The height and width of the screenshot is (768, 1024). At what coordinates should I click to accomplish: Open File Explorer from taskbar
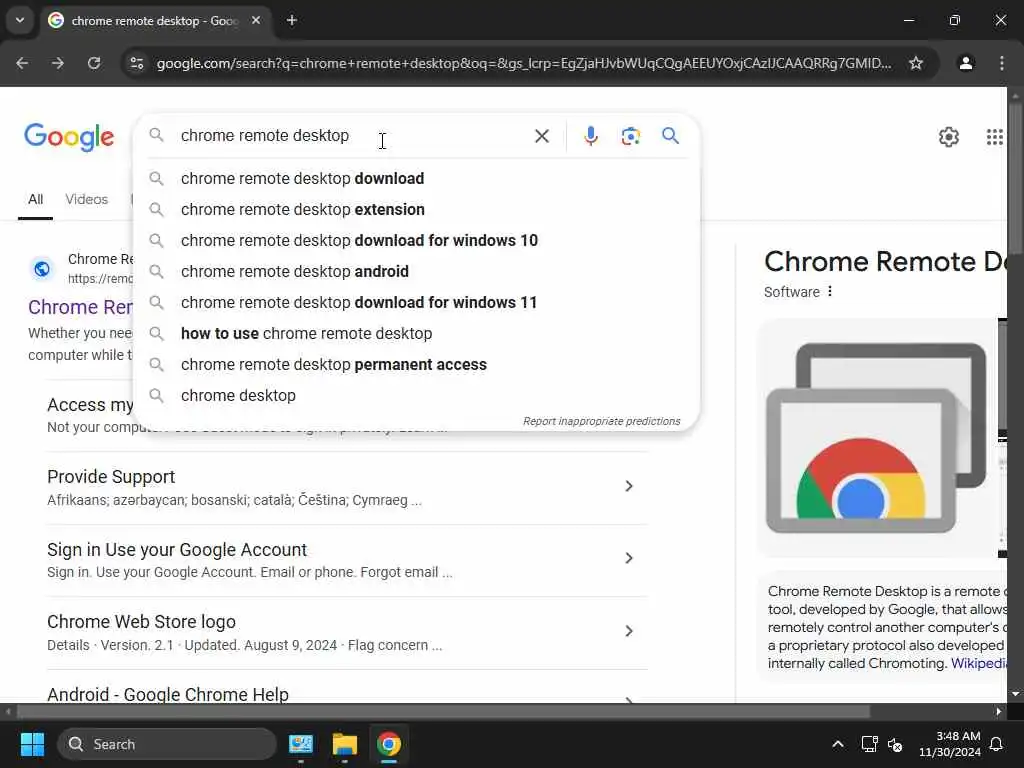[x=344, y=744]
